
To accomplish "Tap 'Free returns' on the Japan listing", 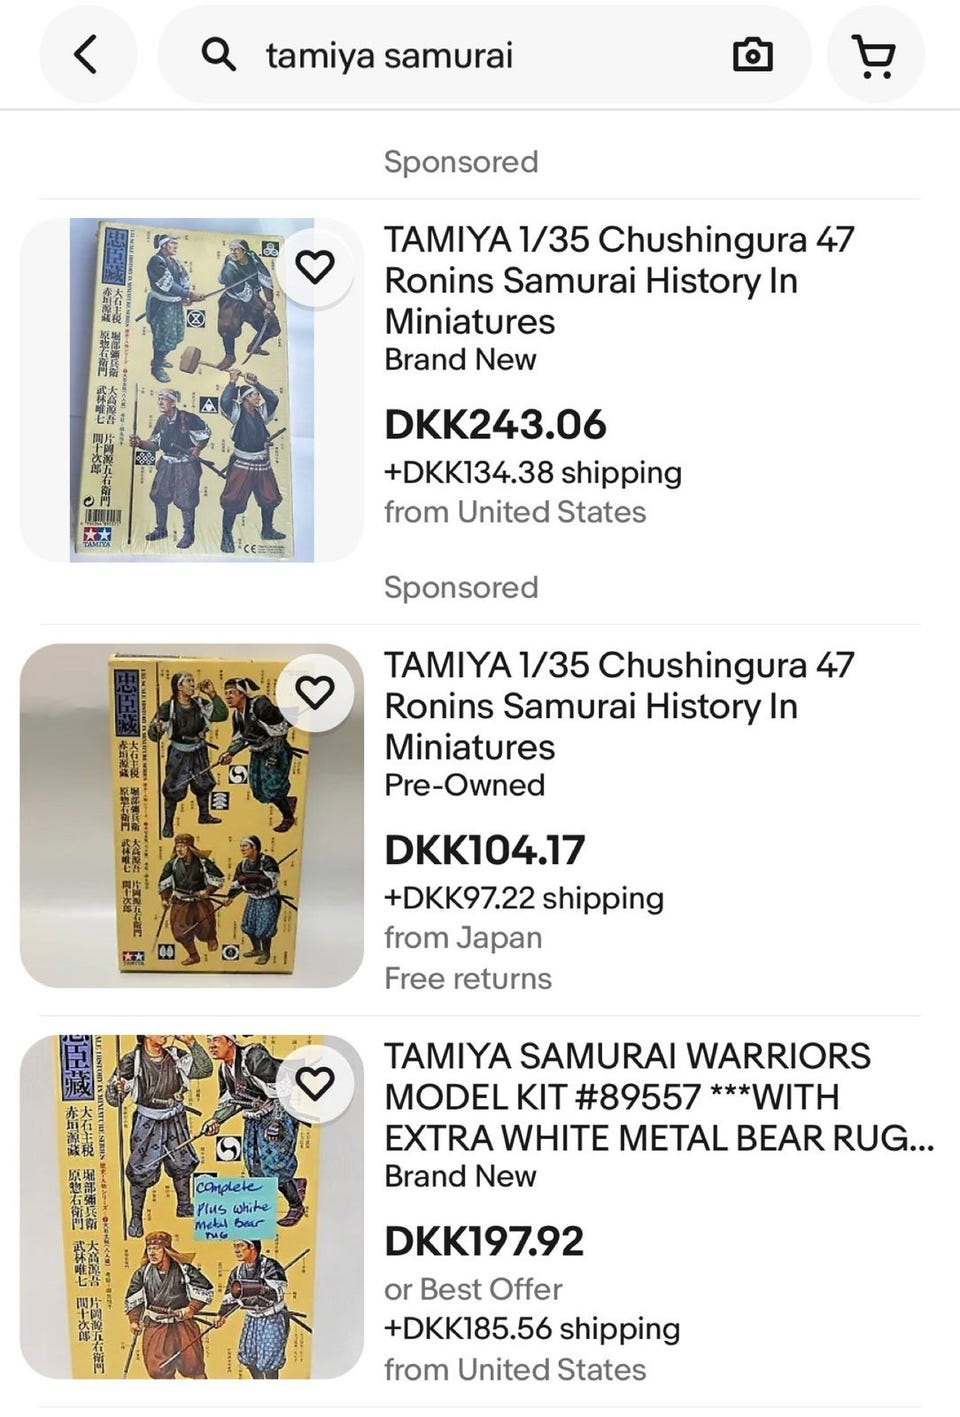I will click(468, 978).
